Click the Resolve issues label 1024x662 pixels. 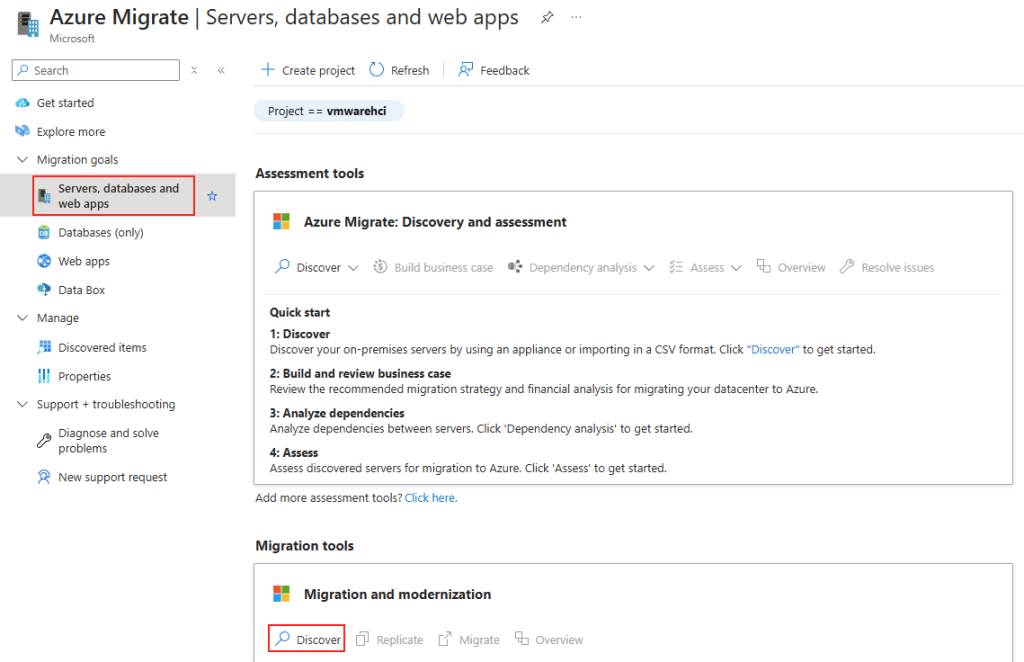click(897, 268)
